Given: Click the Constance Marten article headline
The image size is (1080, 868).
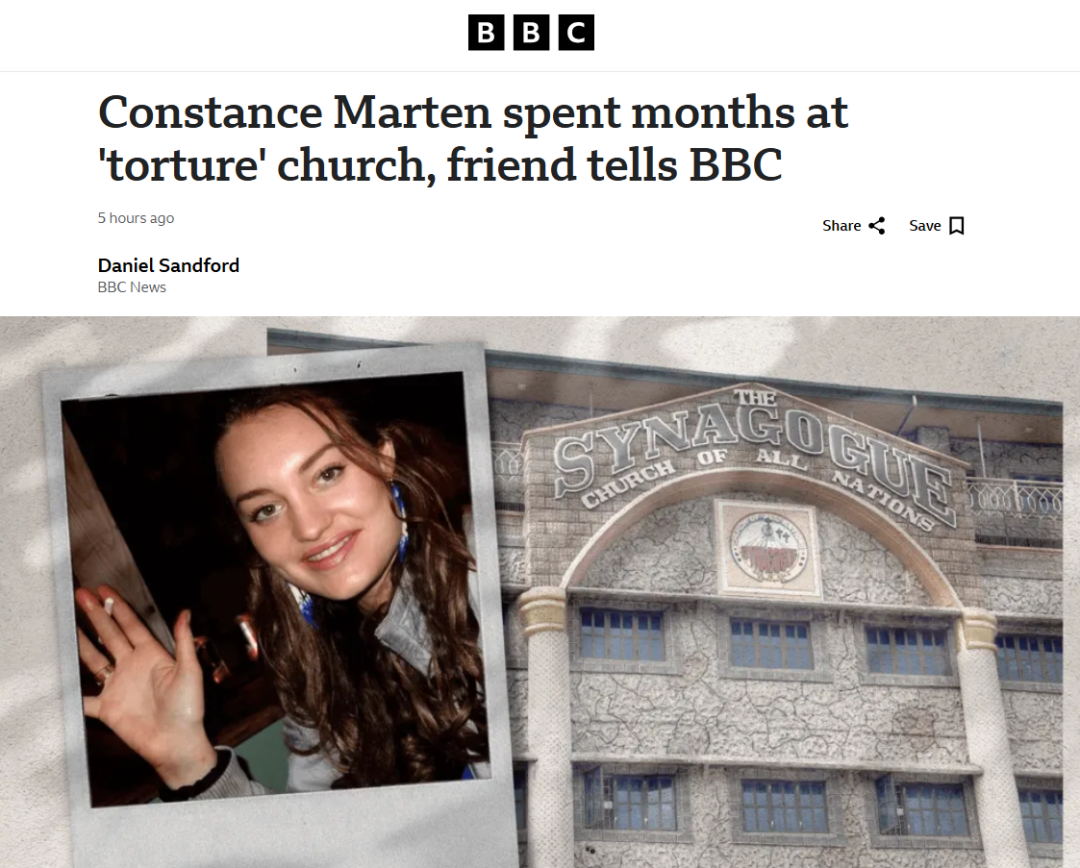Looking at the screenshot, I should pos(472,138).
